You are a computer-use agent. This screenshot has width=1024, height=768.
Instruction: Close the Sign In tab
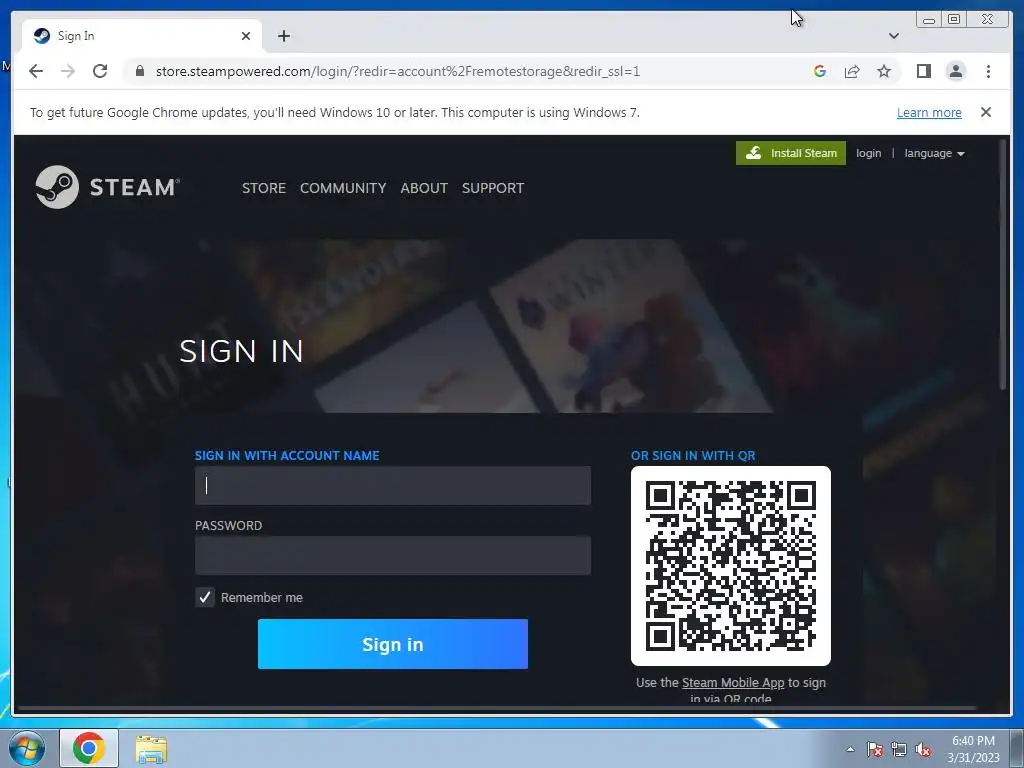[246, 36]
